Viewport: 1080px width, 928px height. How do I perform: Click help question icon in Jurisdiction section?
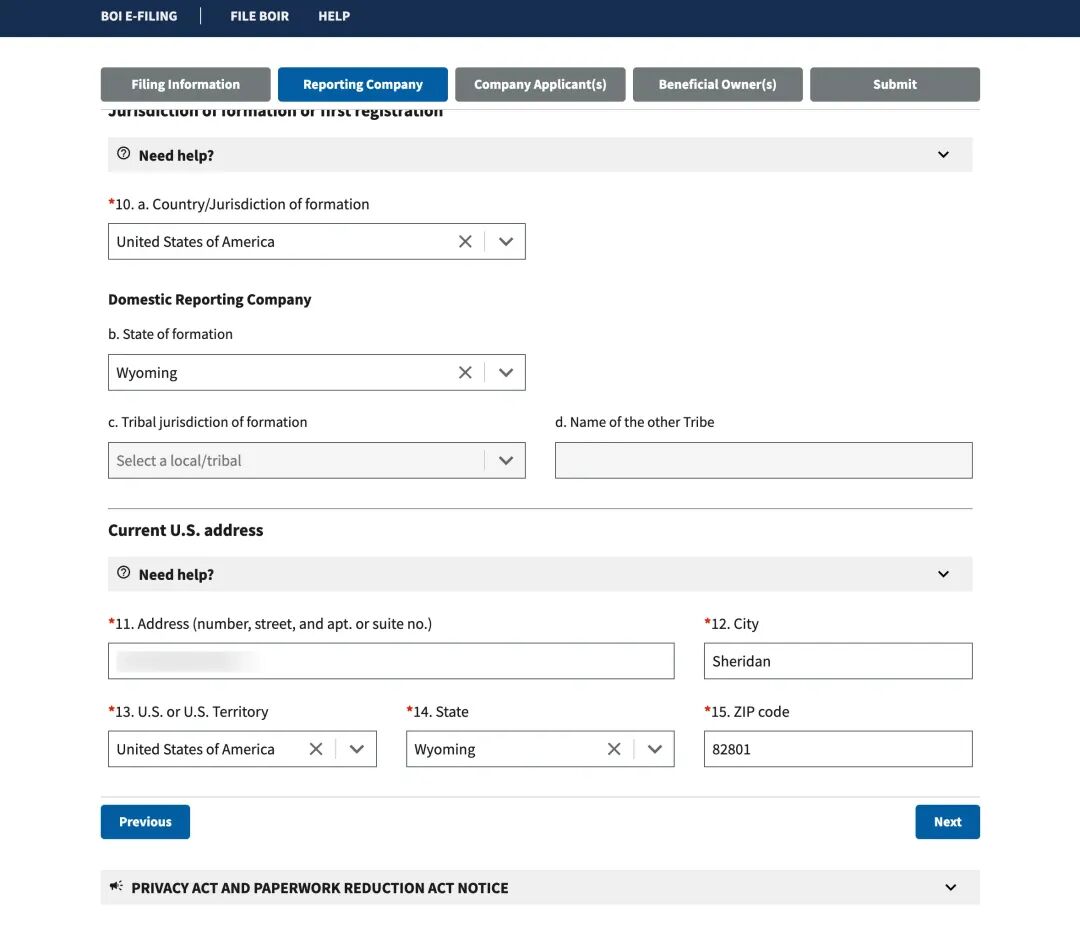coord(124,155)
